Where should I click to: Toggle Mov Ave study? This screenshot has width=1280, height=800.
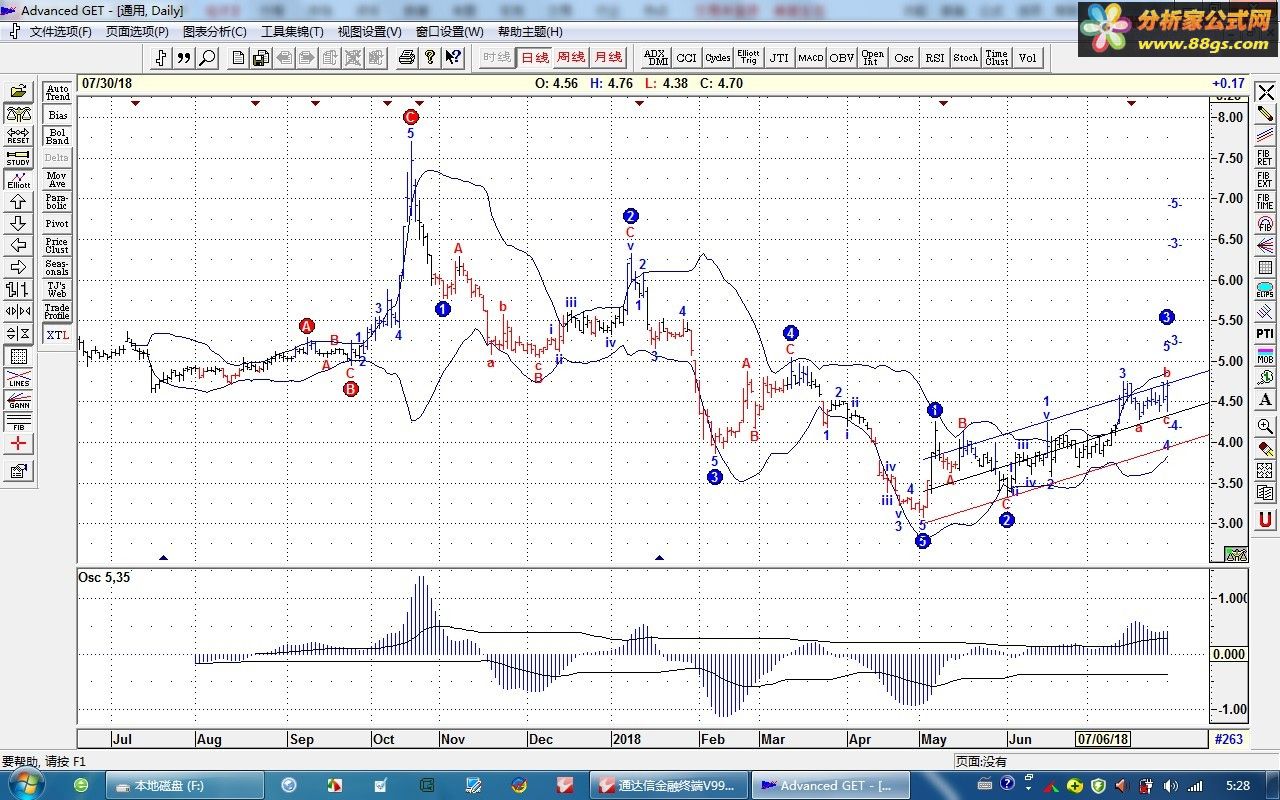(57, 180)
